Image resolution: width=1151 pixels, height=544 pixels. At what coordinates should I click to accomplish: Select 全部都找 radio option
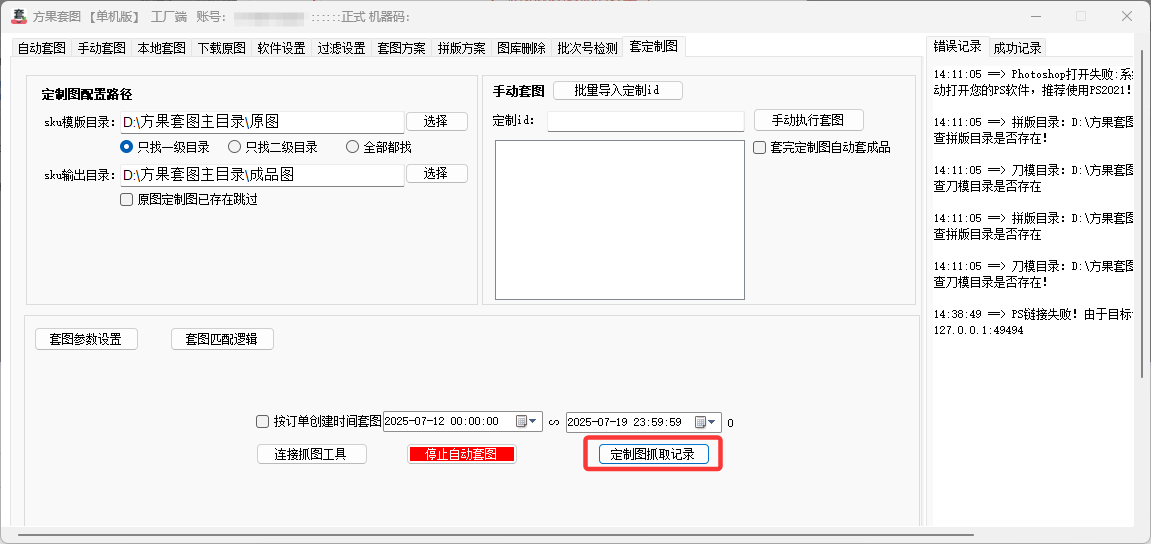379,147
